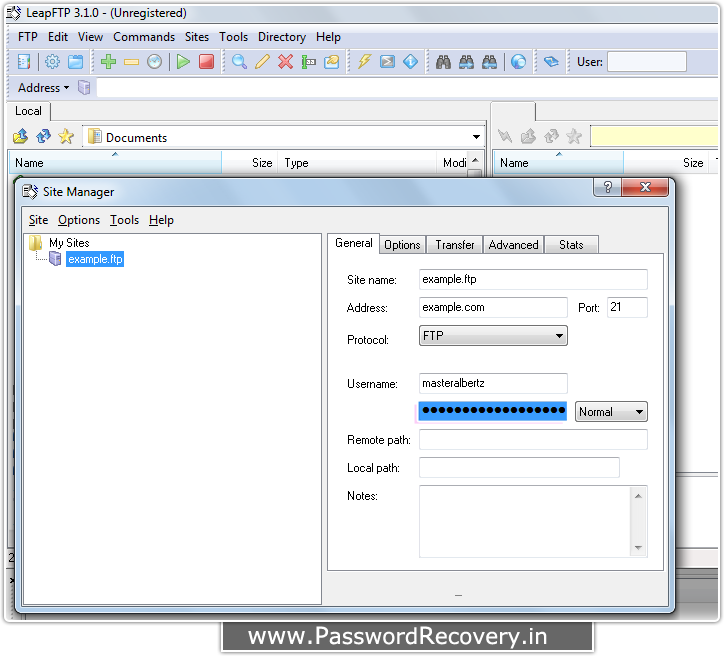This screenshot has height=656, width=724.
Task: Select the General tab
Action: click(354, 243)
